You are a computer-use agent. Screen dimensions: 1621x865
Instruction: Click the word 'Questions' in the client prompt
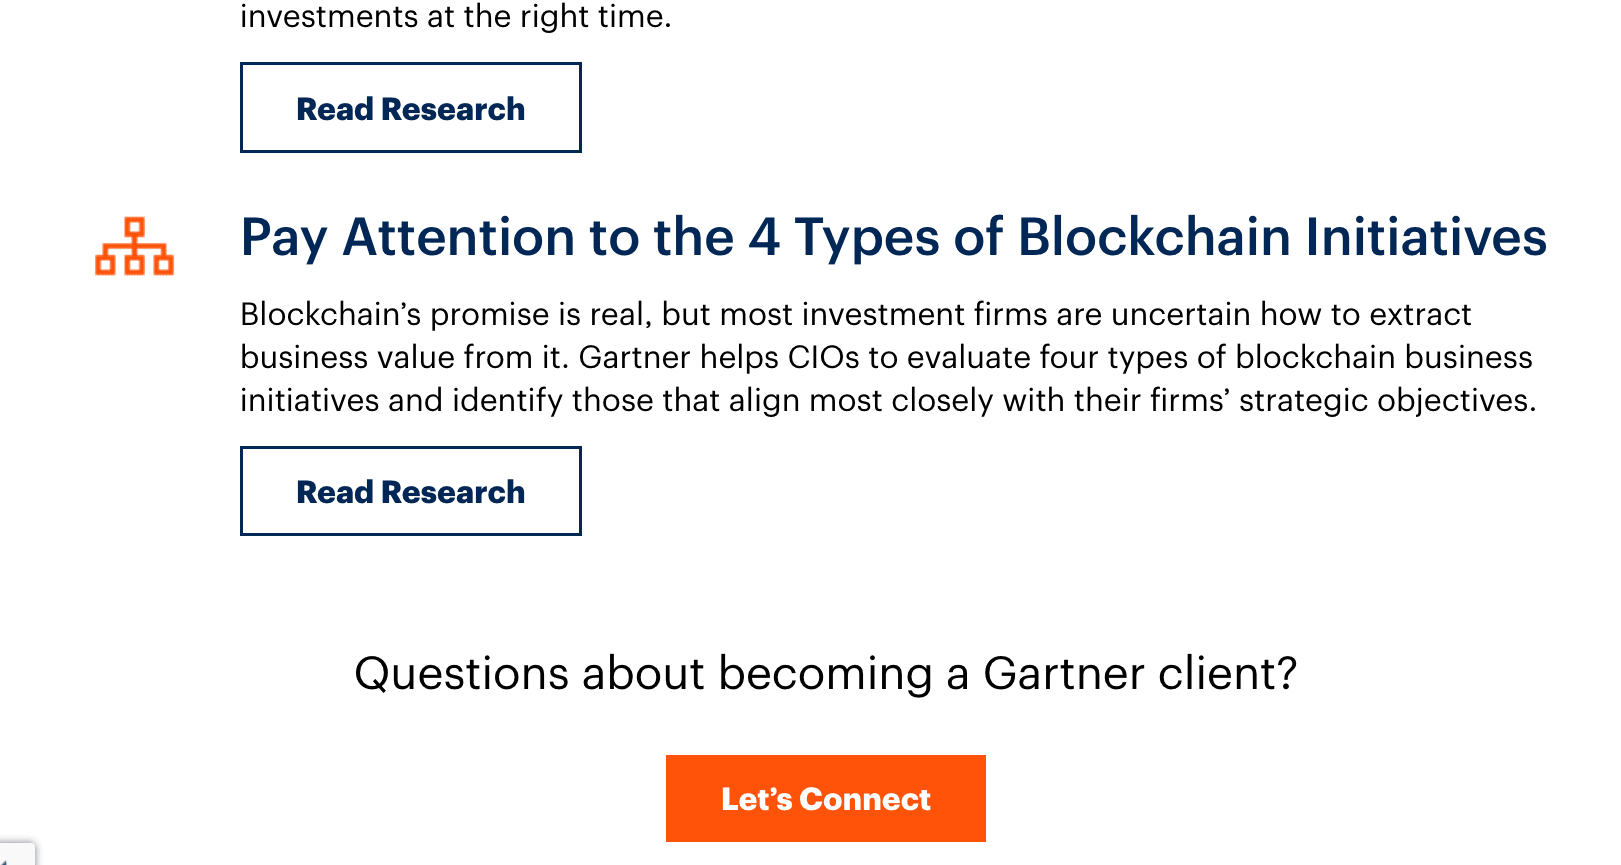coord(463,673)
